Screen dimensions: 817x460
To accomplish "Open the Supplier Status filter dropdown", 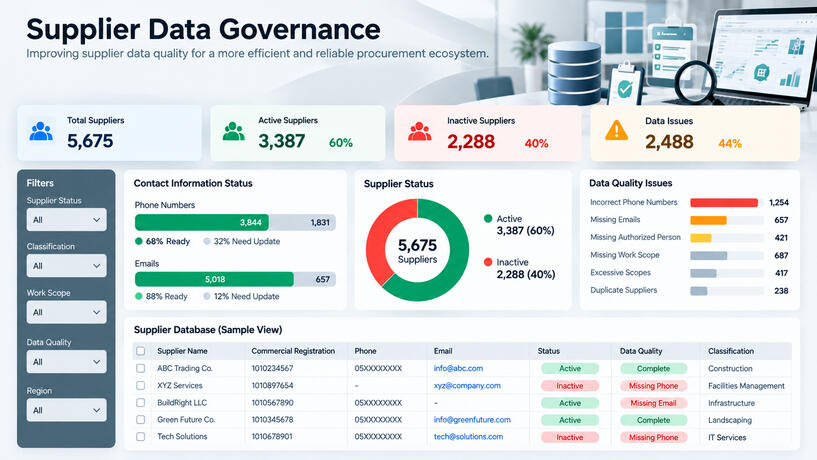I will [67, 220].
